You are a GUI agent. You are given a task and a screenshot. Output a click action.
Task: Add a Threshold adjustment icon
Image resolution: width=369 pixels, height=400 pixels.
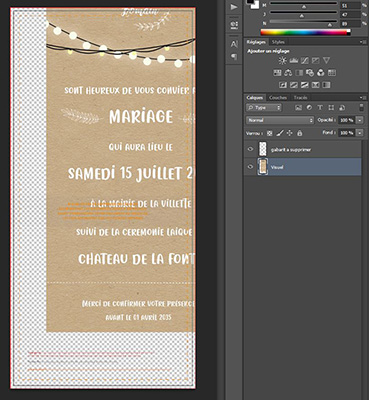[x=305, y=85]
